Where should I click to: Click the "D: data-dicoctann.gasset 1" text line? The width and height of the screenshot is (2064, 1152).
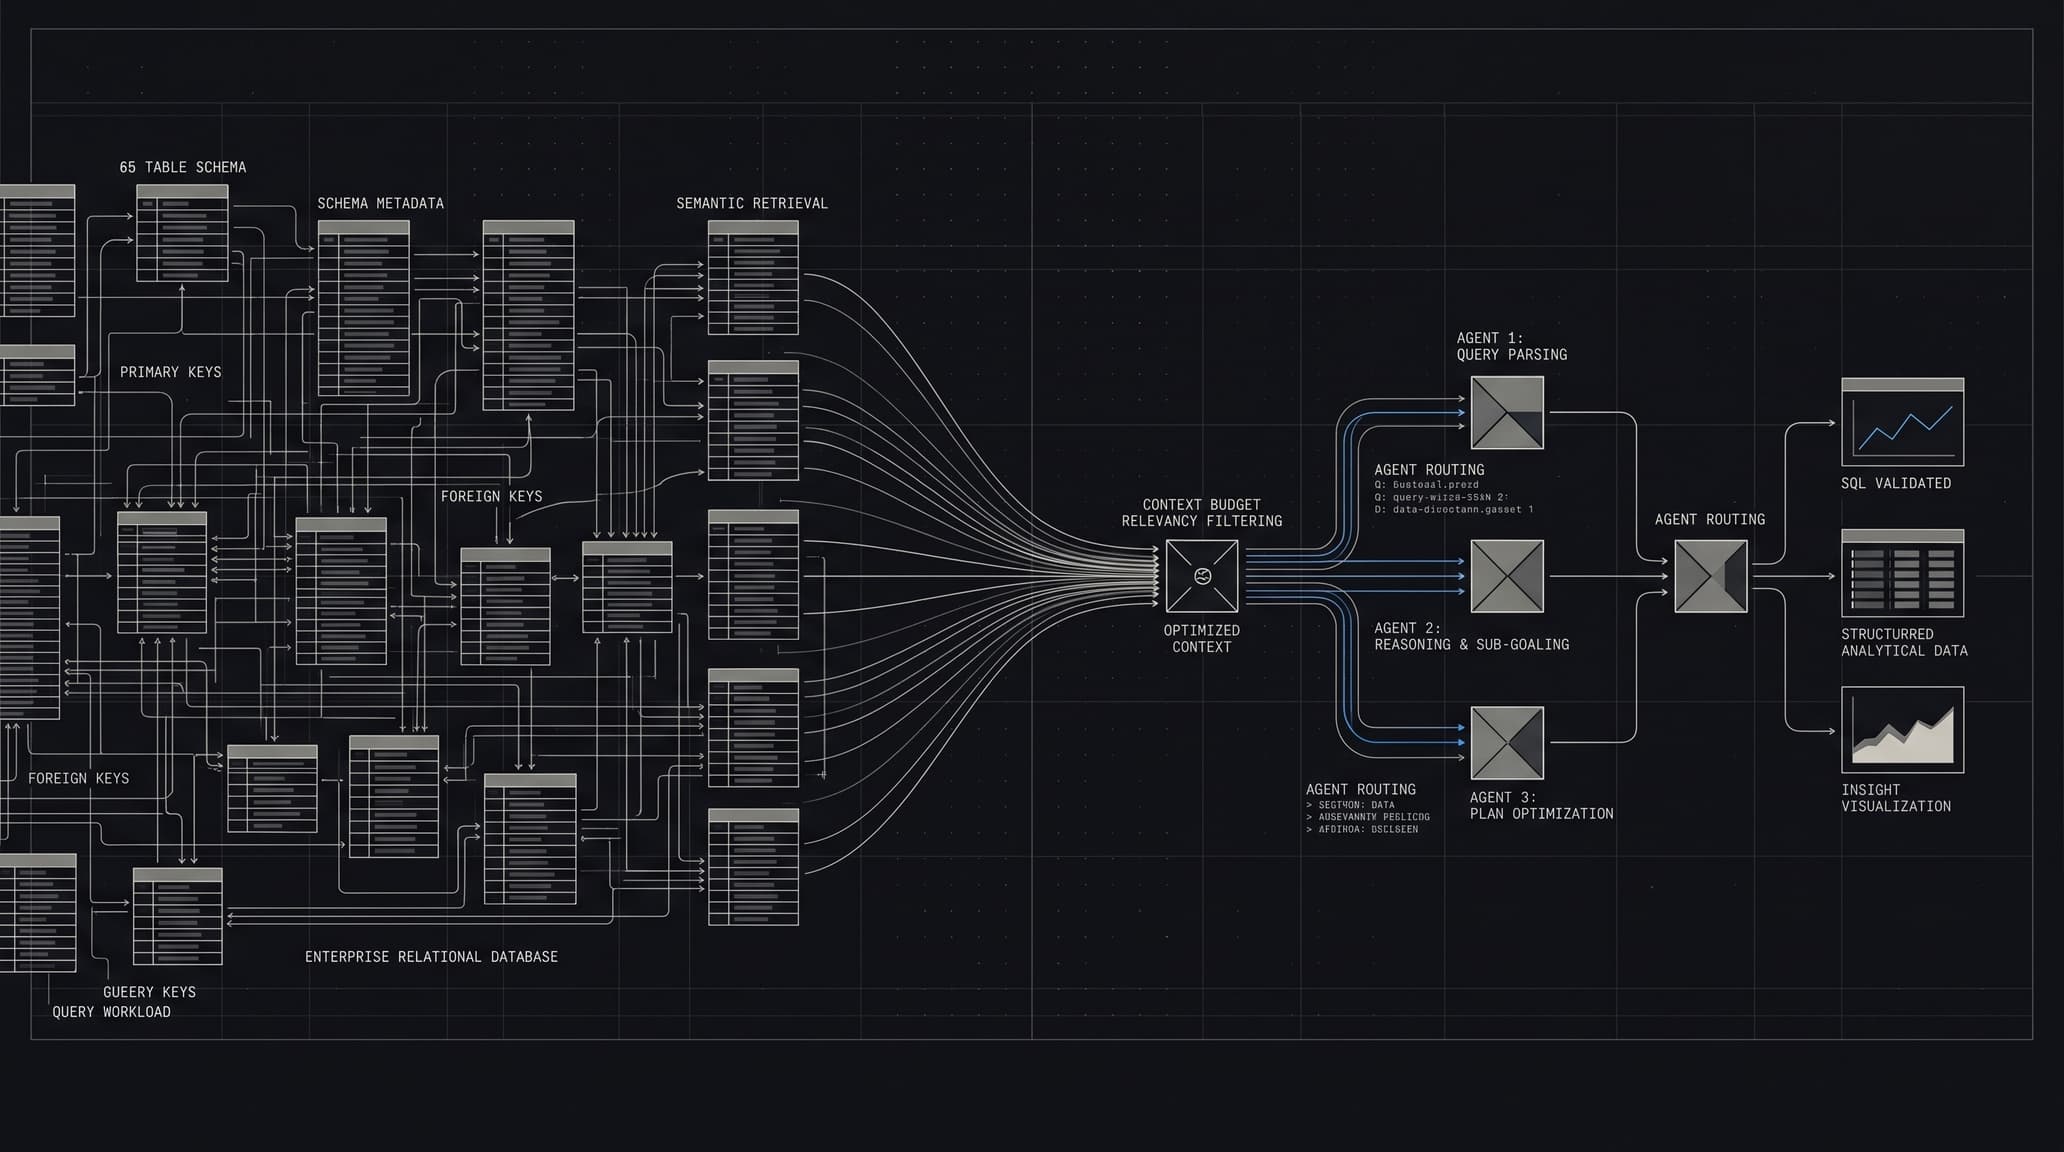[1453, 509]
